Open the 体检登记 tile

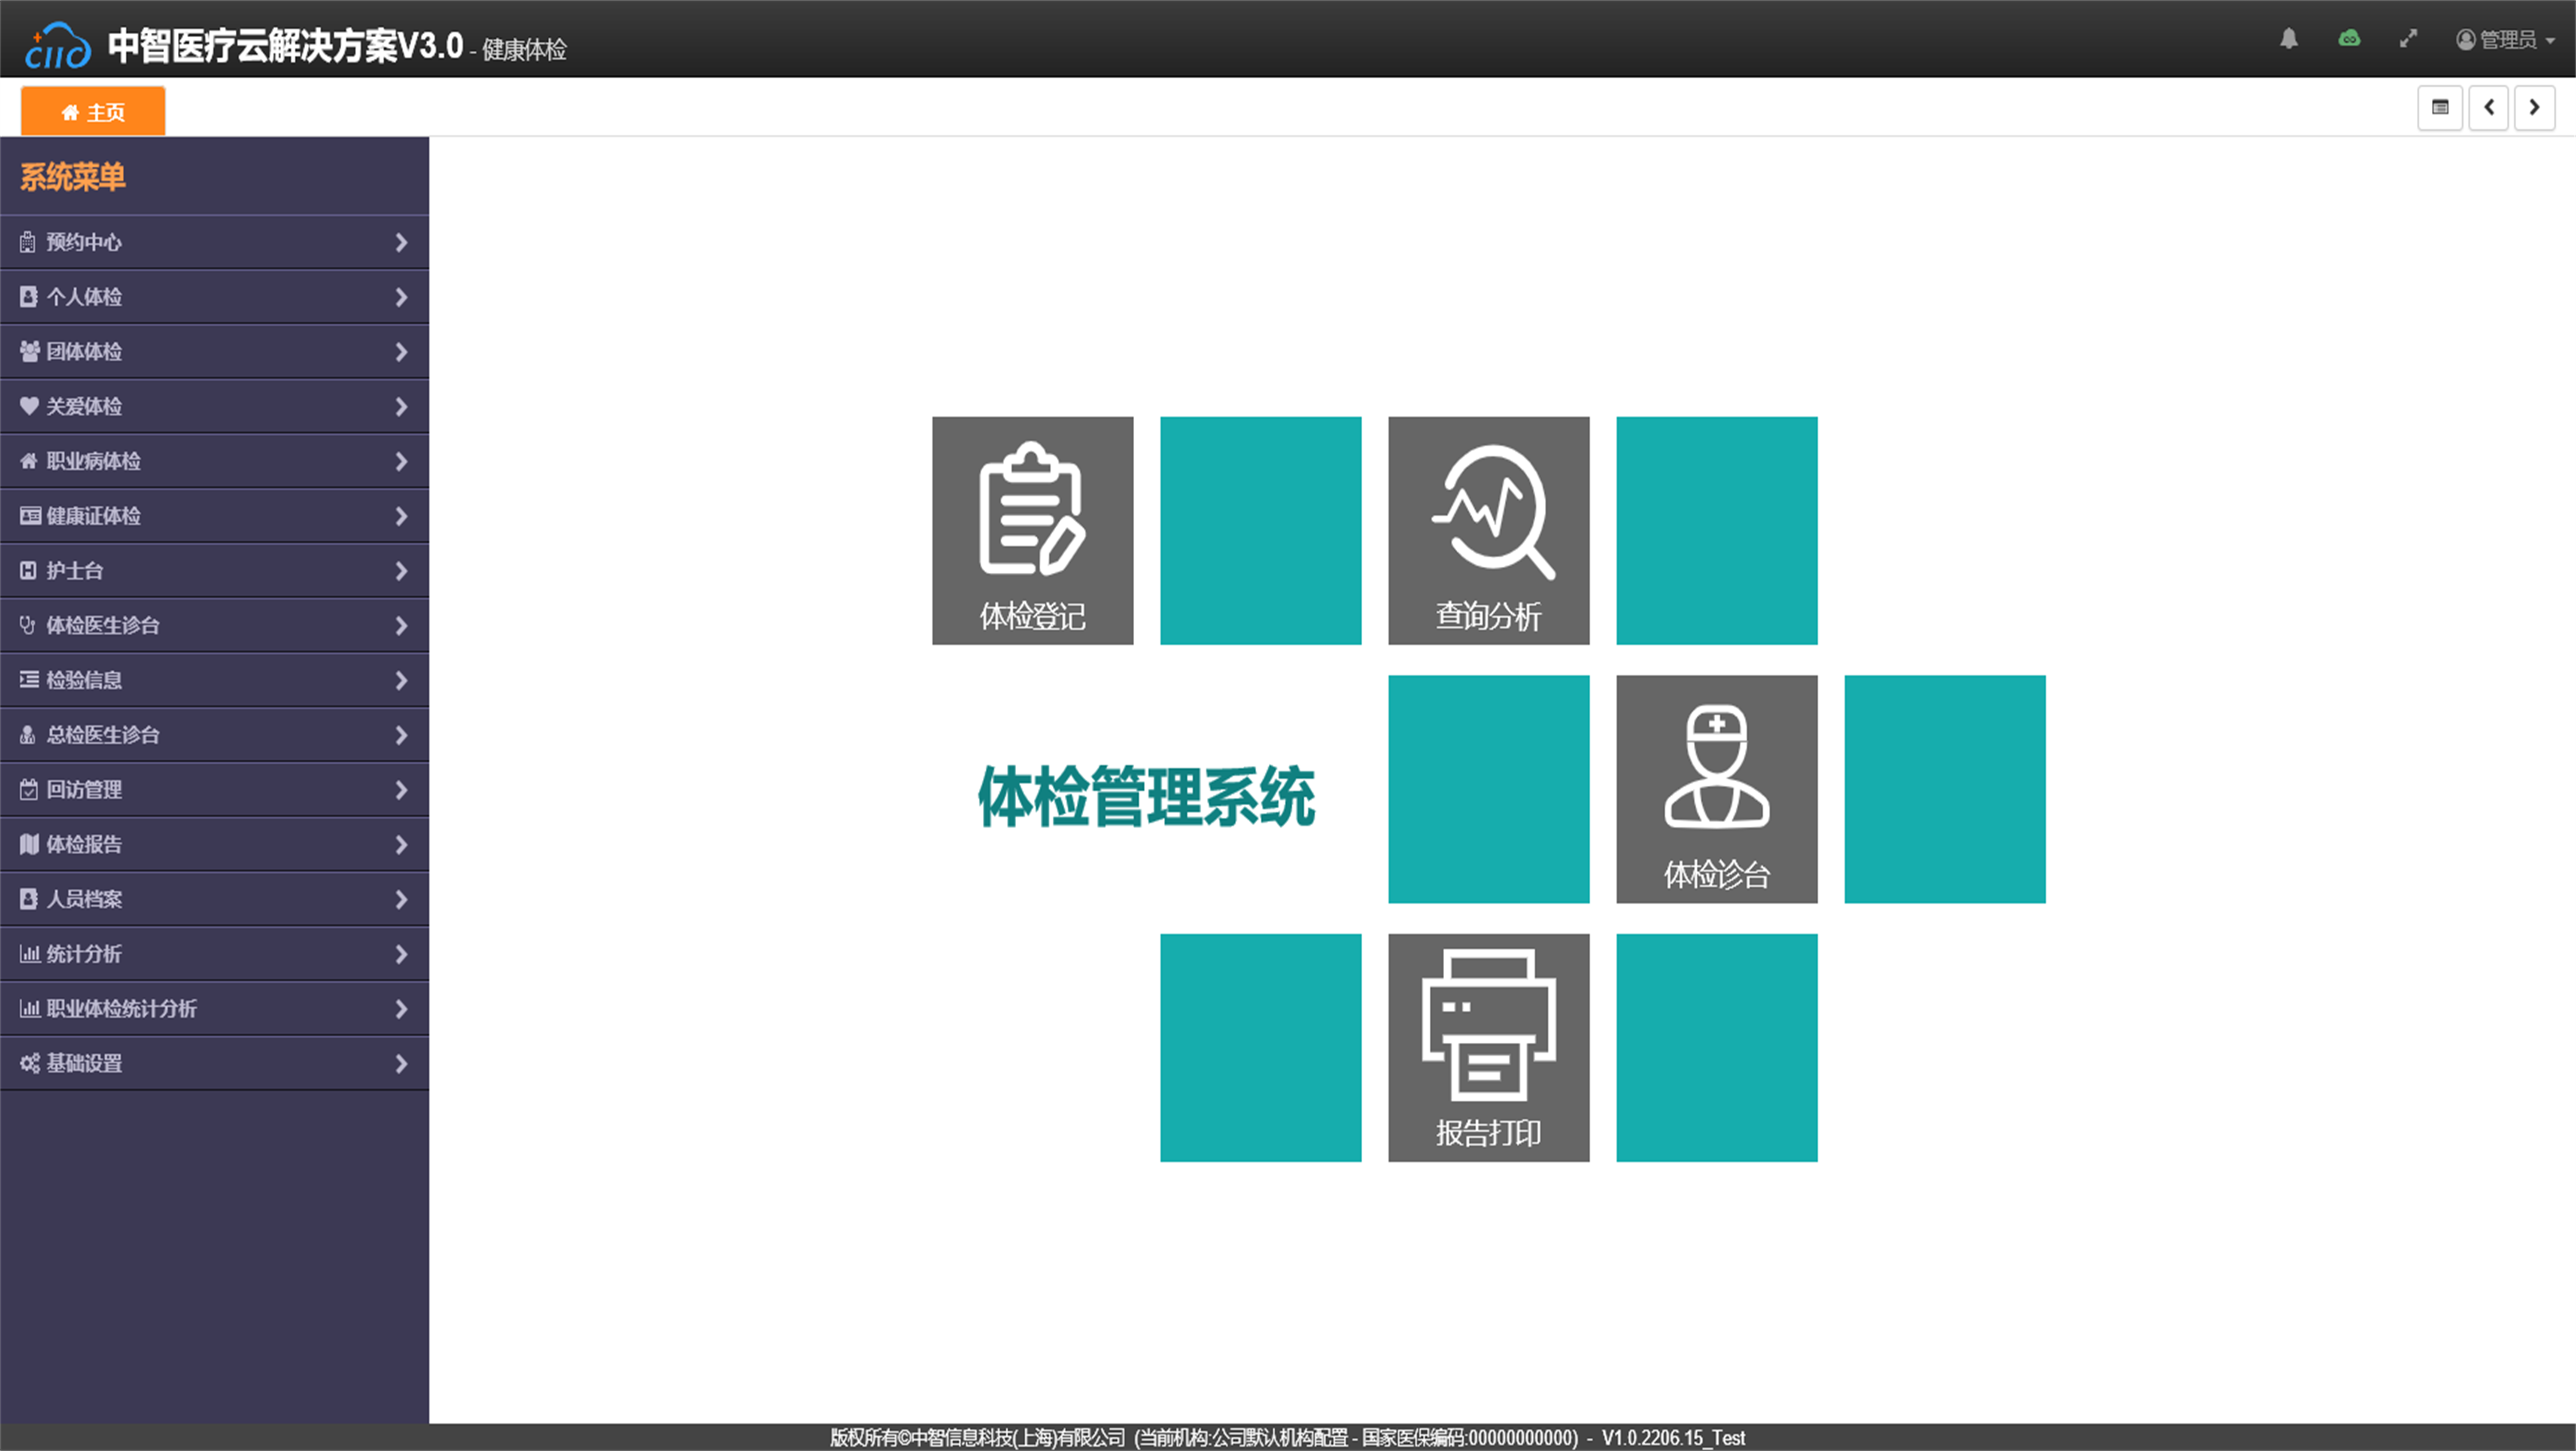1032,530
